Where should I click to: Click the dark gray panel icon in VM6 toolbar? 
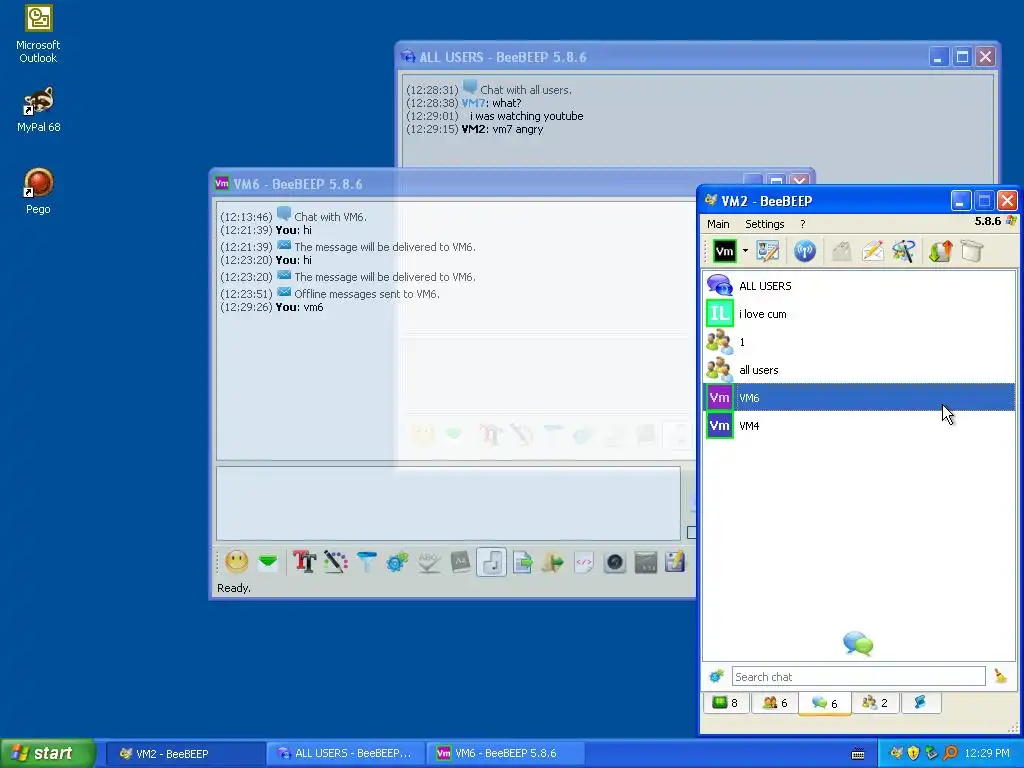point(646,562)
